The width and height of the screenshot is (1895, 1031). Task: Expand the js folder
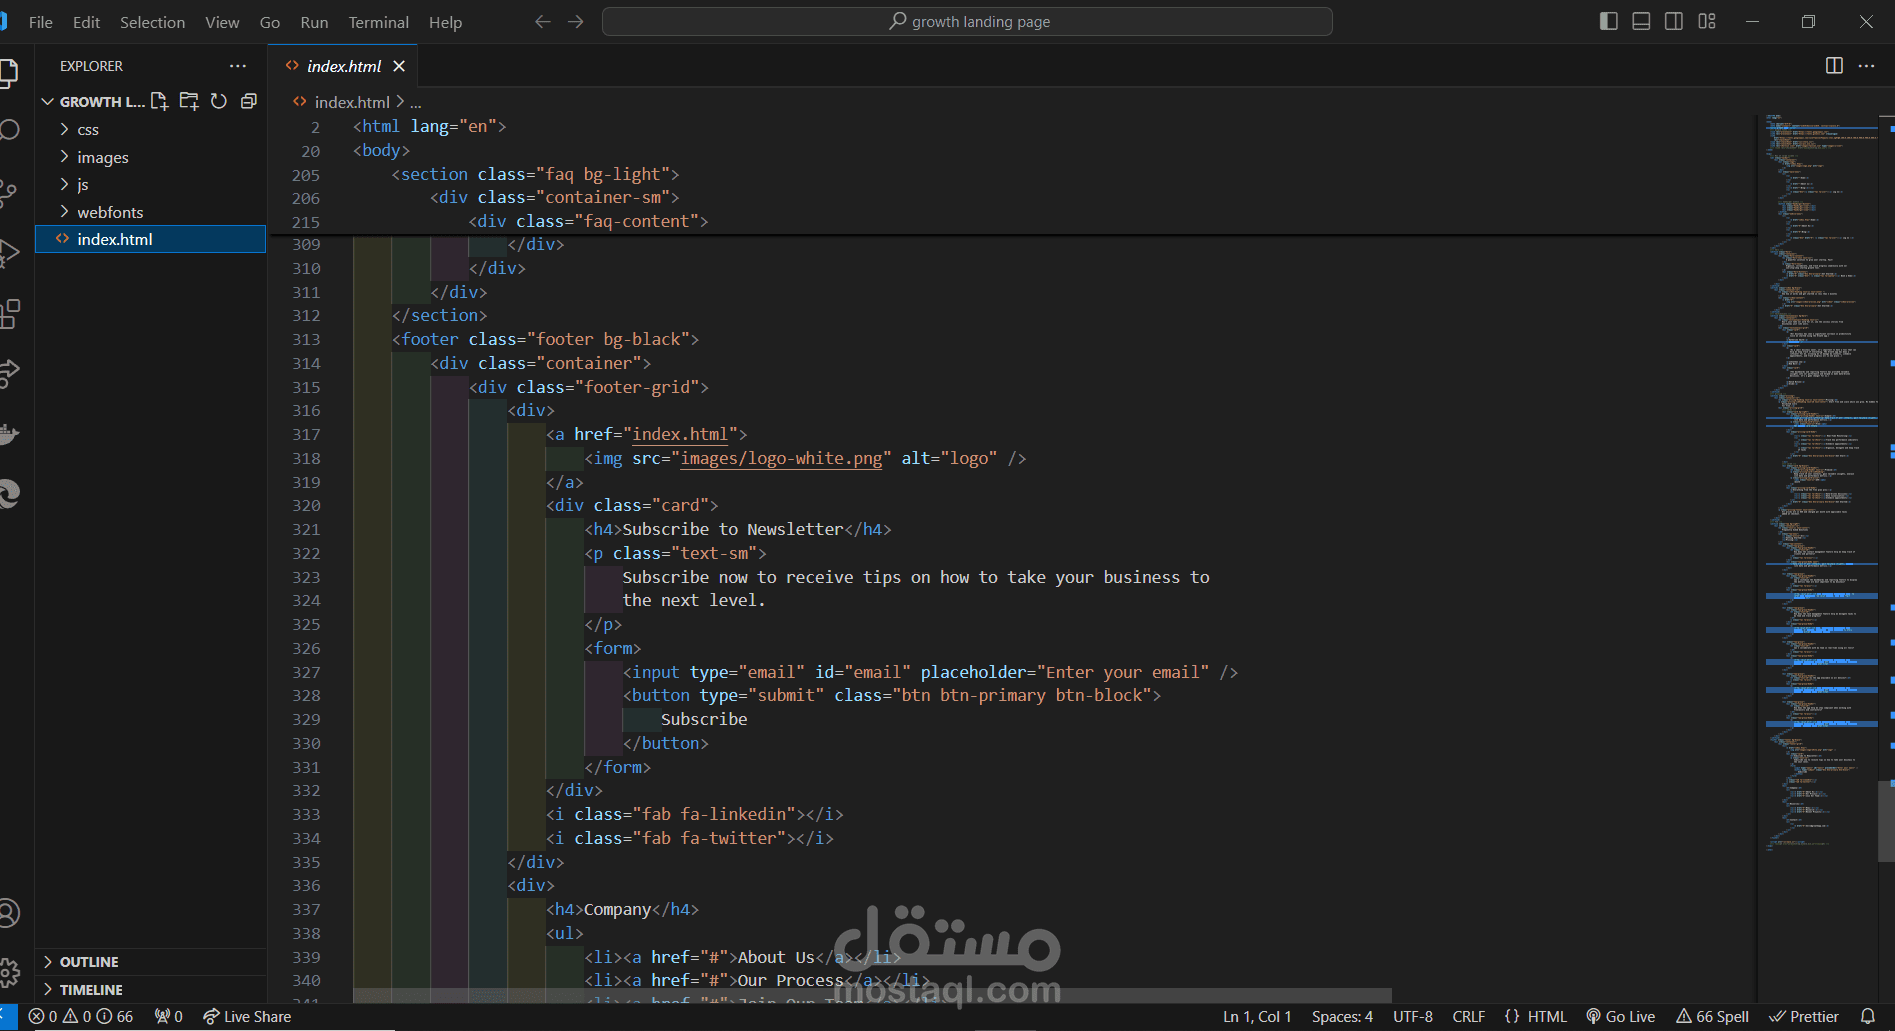coord(150,184)
